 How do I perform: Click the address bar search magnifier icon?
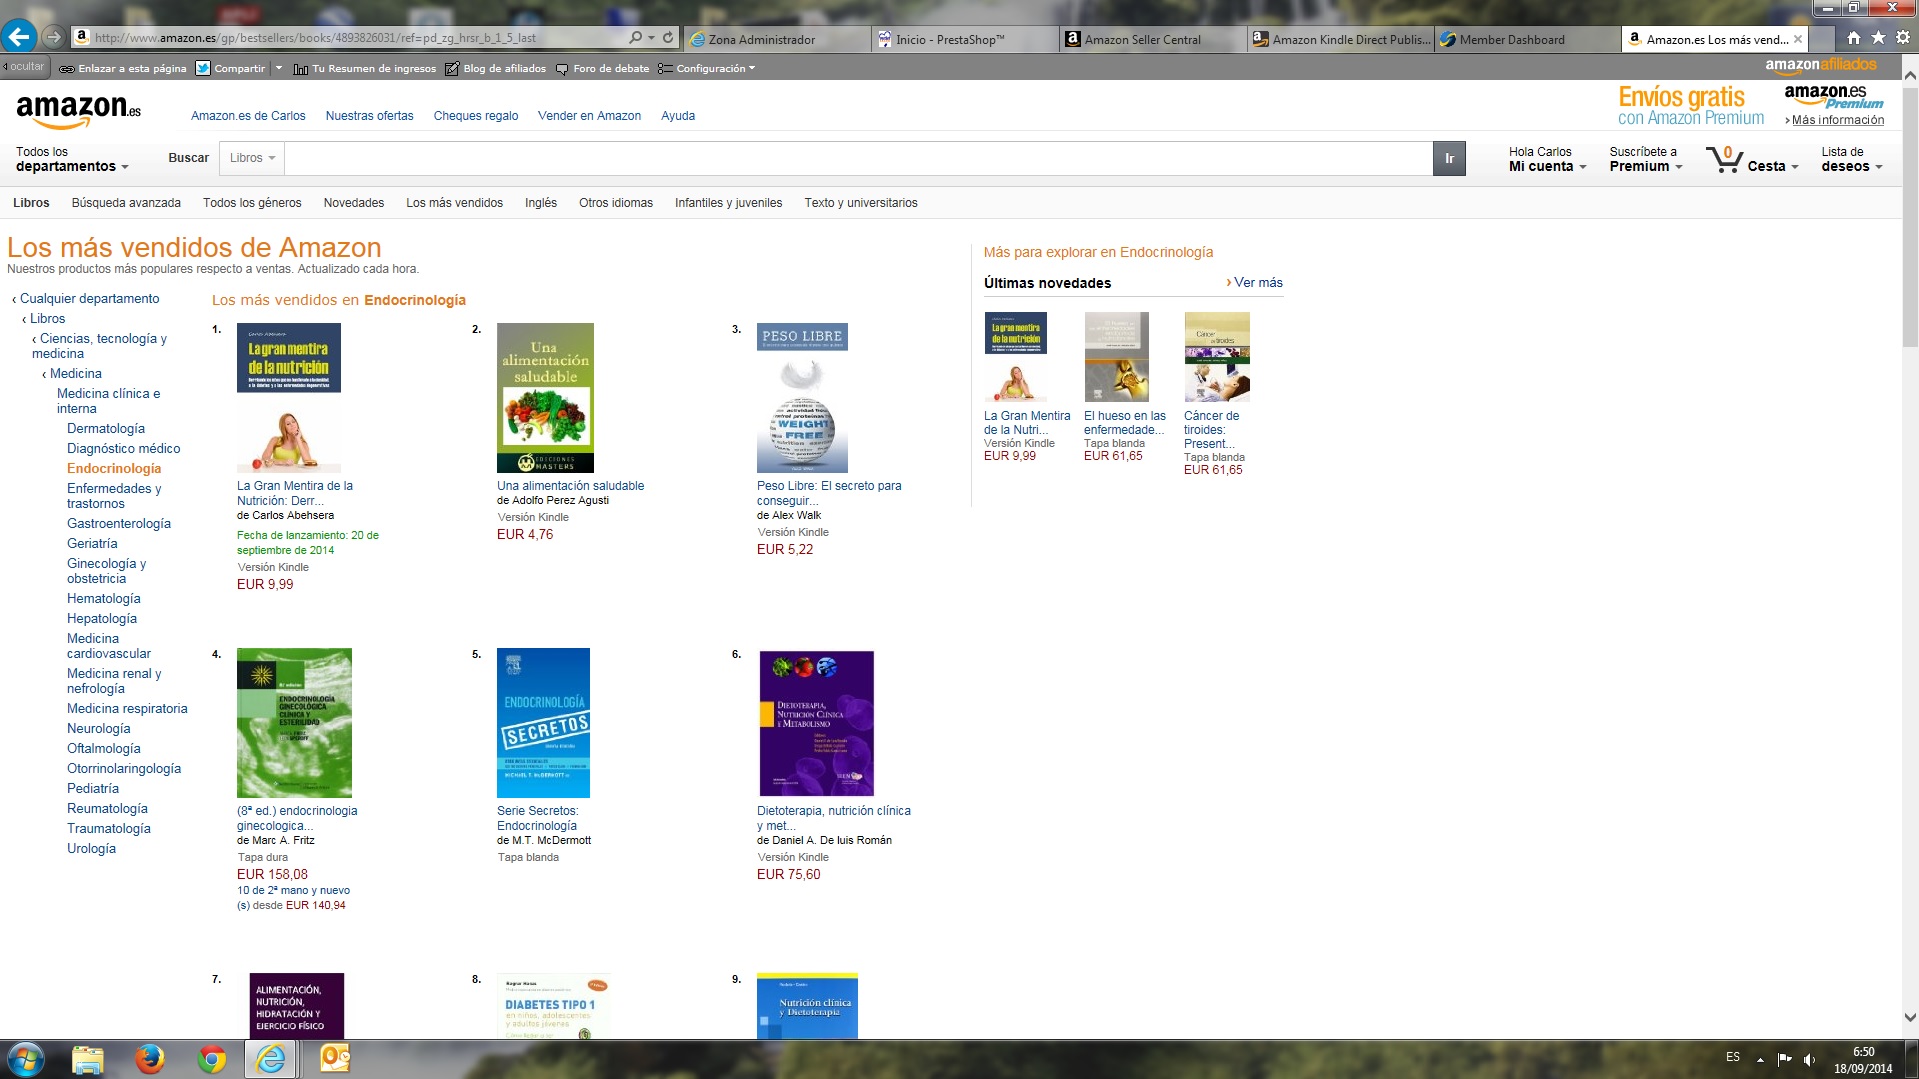(x=636, y=38)
